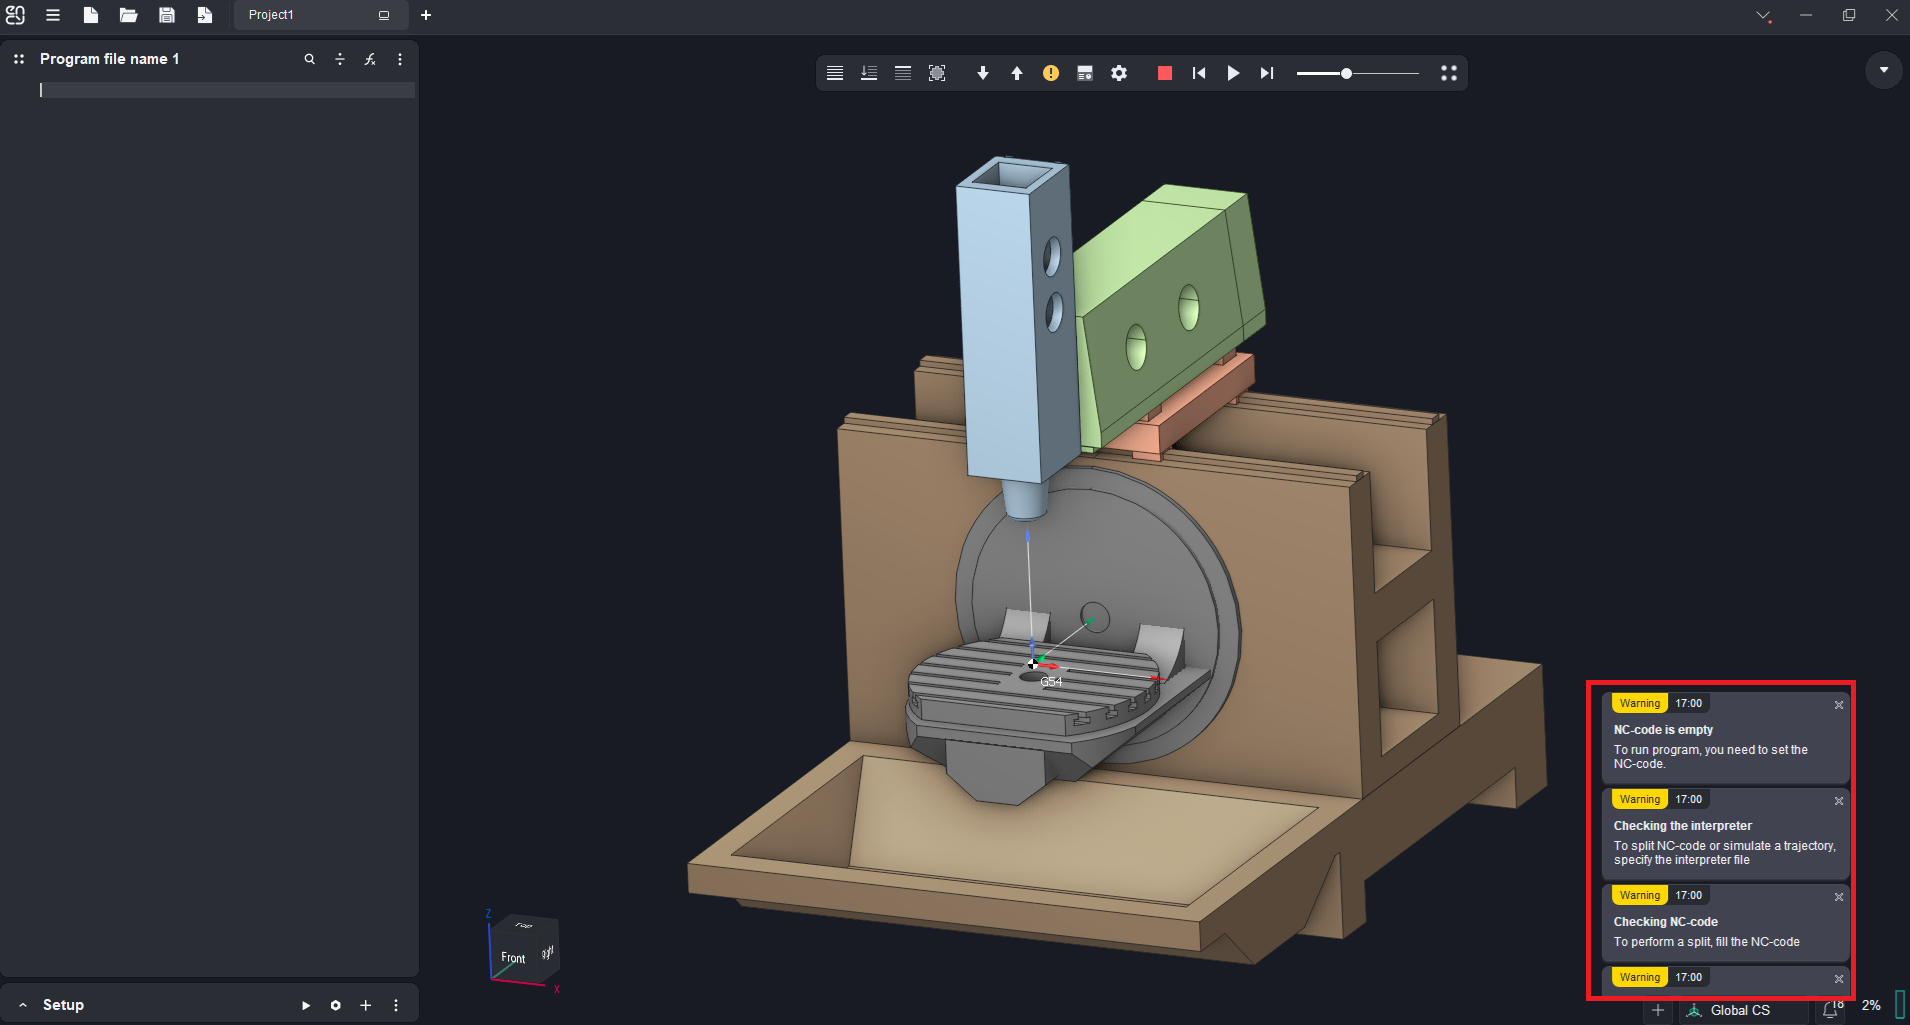This screenshot has height=1025, width=1910.
Task: Click the yellow warning indicator icon
Action: pos(1051,73)
